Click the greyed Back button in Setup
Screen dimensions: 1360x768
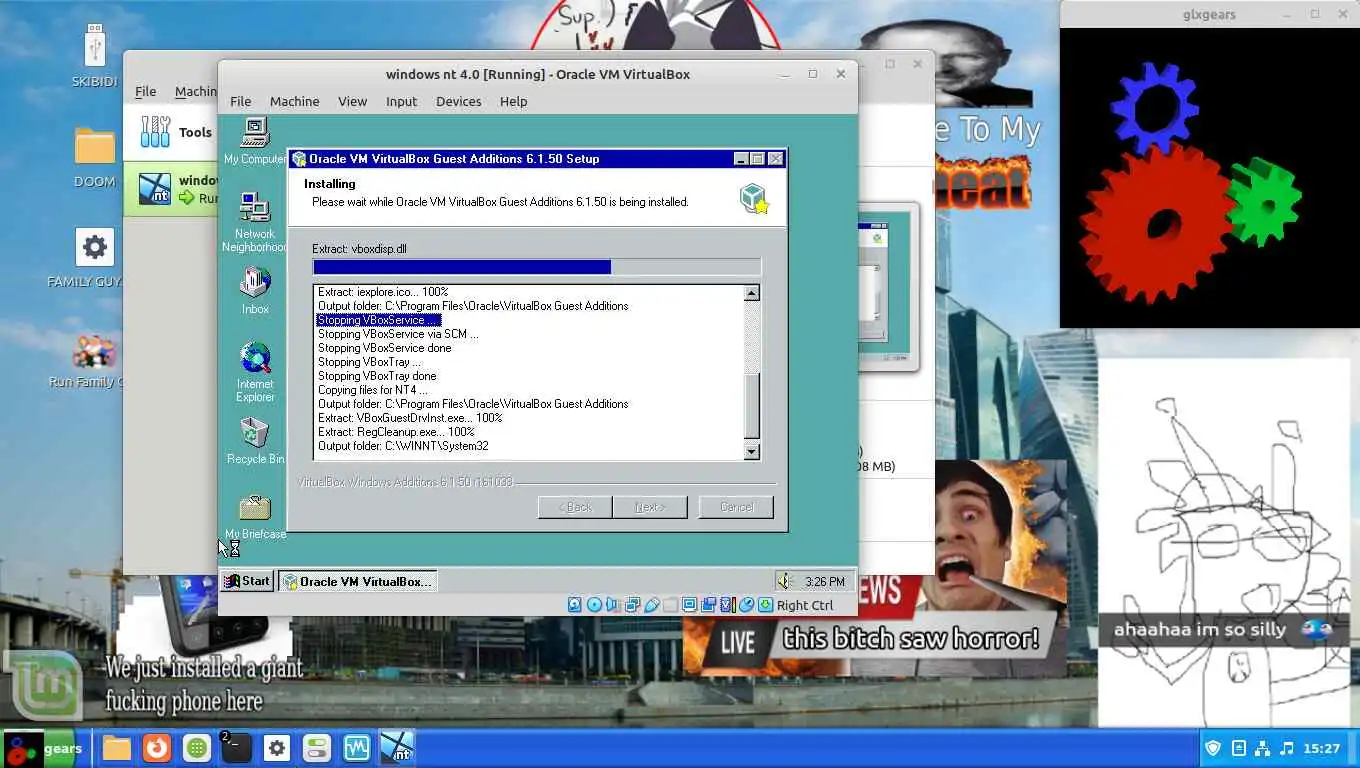point(575,507)
